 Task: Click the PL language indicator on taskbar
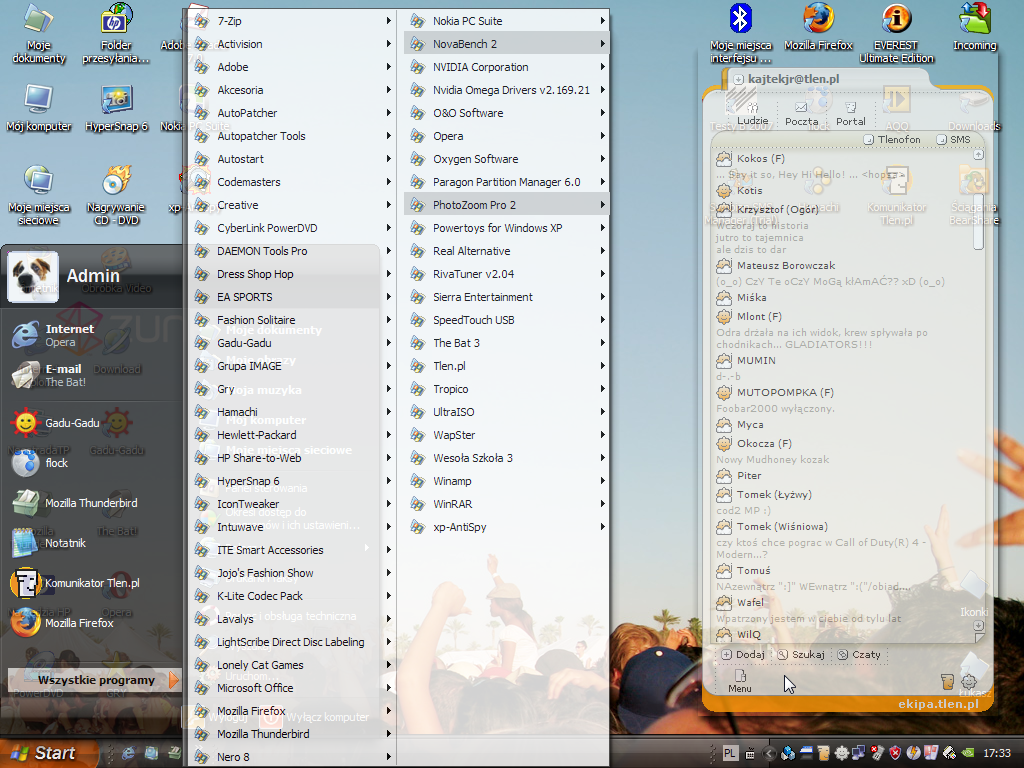click(x=730, y=753)
